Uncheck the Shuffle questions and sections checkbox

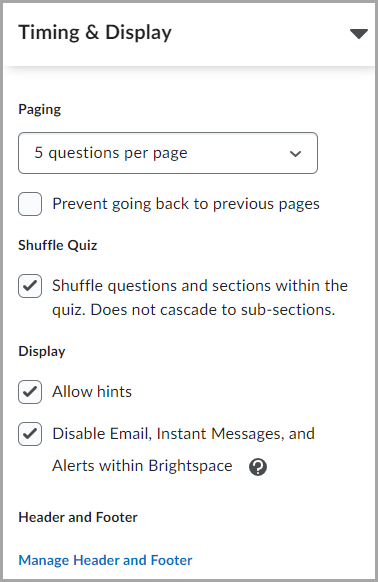30,286
